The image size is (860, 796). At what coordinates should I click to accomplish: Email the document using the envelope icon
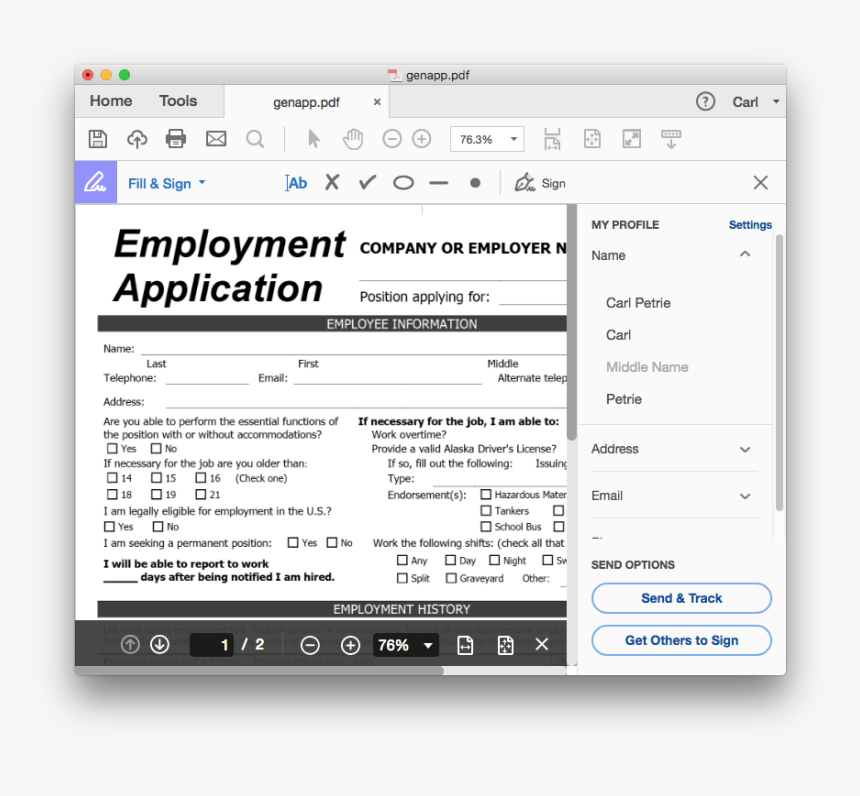[215, 138]
